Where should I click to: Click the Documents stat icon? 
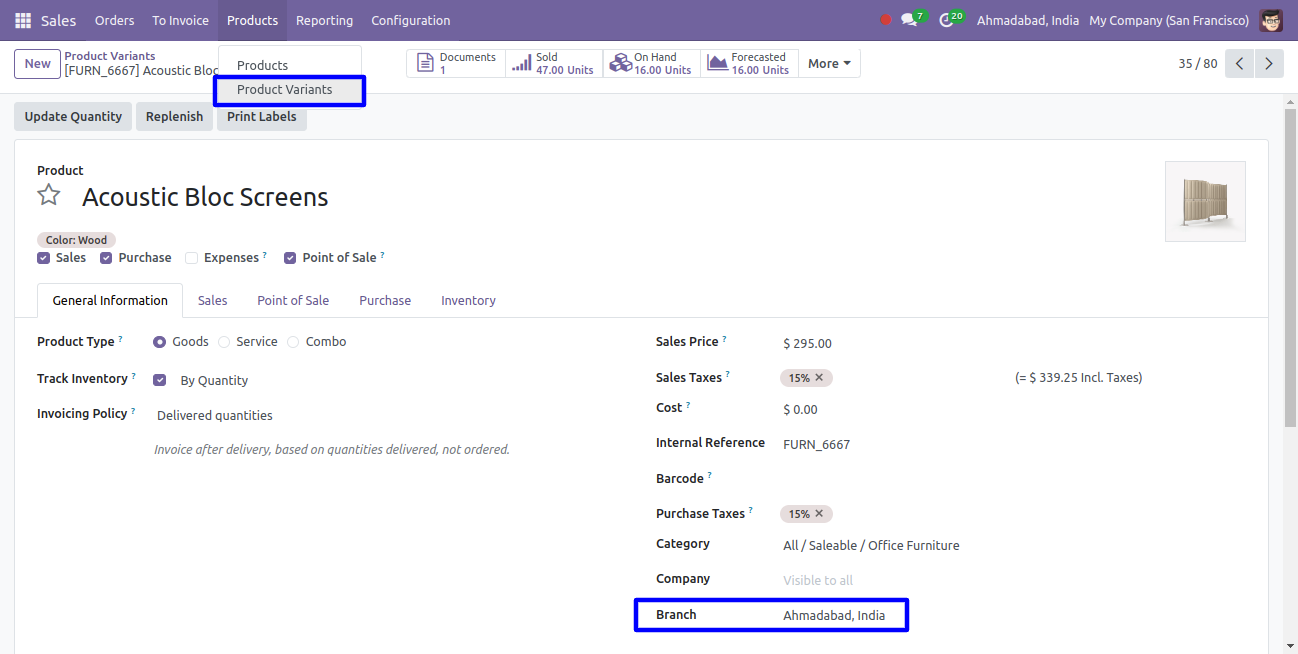[425, 64]
